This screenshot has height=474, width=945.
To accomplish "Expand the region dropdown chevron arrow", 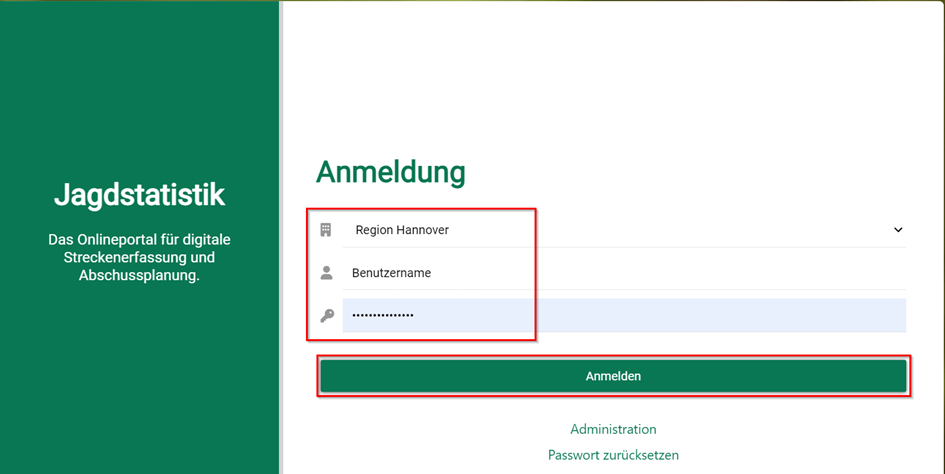I will (x=897, y=230).
